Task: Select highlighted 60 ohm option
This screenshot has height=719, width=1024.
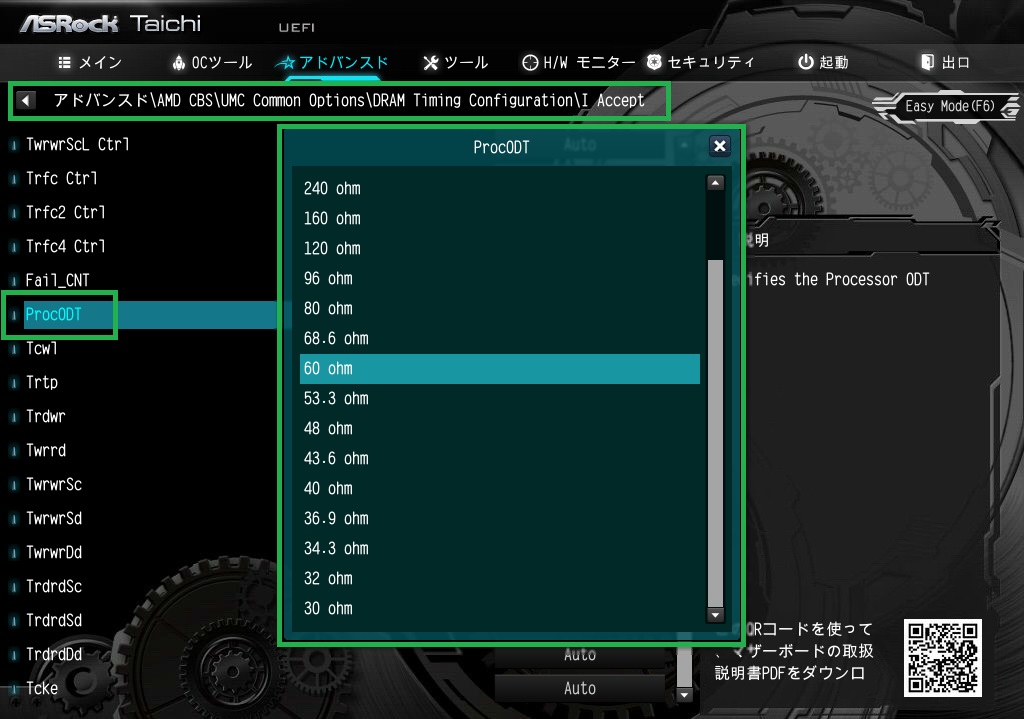Action: [x=500, y=369]
